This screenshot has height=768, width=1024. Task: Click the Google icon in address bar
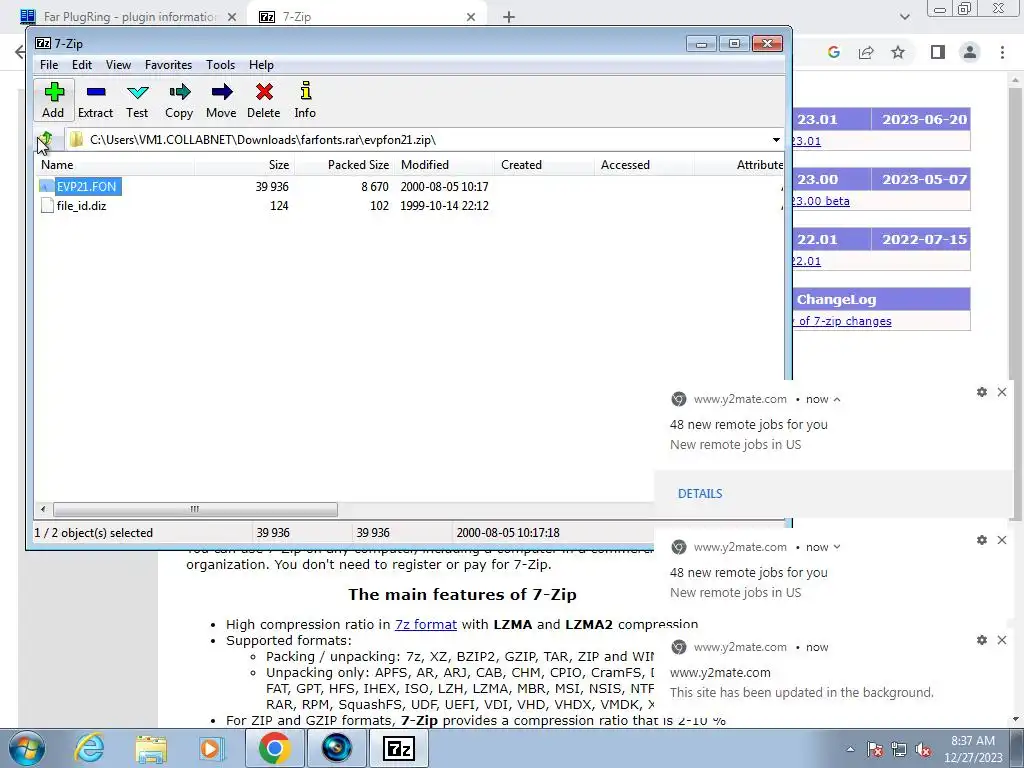(833, 52)
